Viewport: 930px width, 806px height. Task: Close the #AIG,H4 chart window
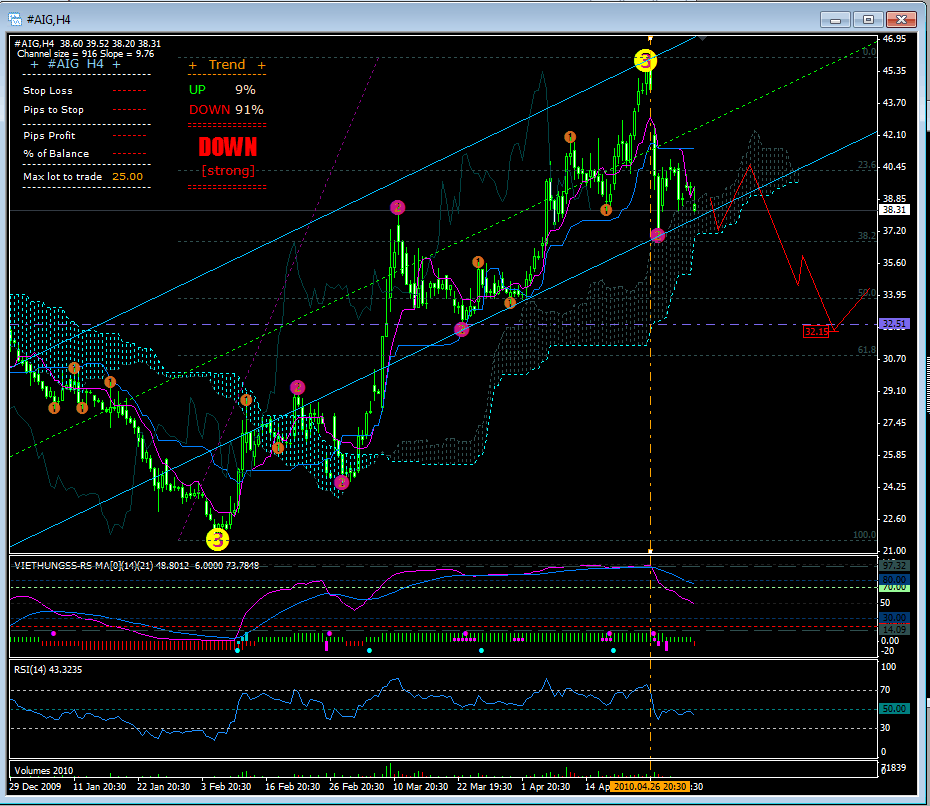pyautogui.click(x=902, y=20)
